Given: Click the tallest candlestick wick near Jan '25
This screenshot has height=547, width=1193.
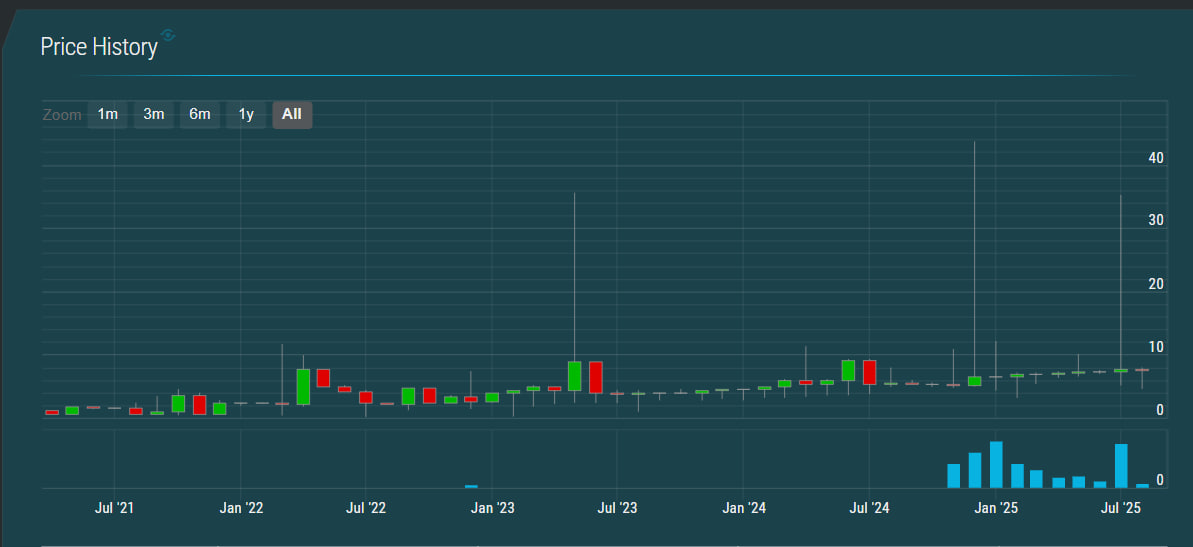Looking at the screenshot, I should pyautogui.click(x=975, y=263).
